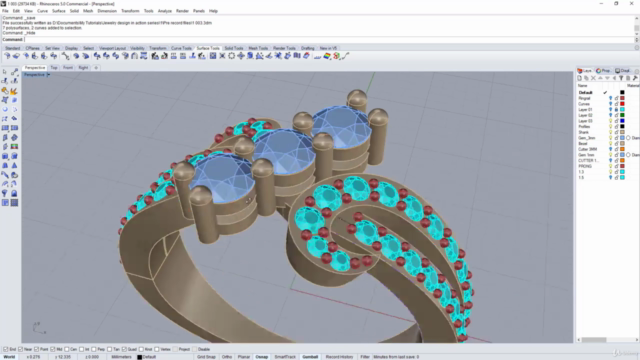Select the pointer tool in left sidebar
This screenshot has height=360, width=640.
pyautogui.click(x=5, y=72)
